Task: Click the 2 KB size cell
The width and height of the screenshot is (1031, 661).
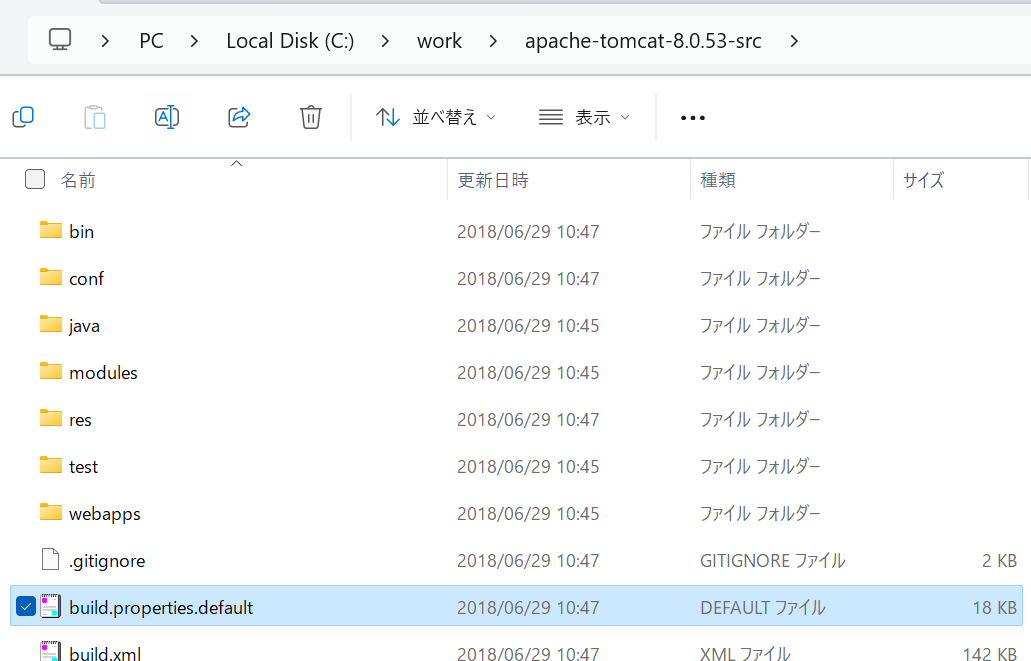Action: [999, 560]
